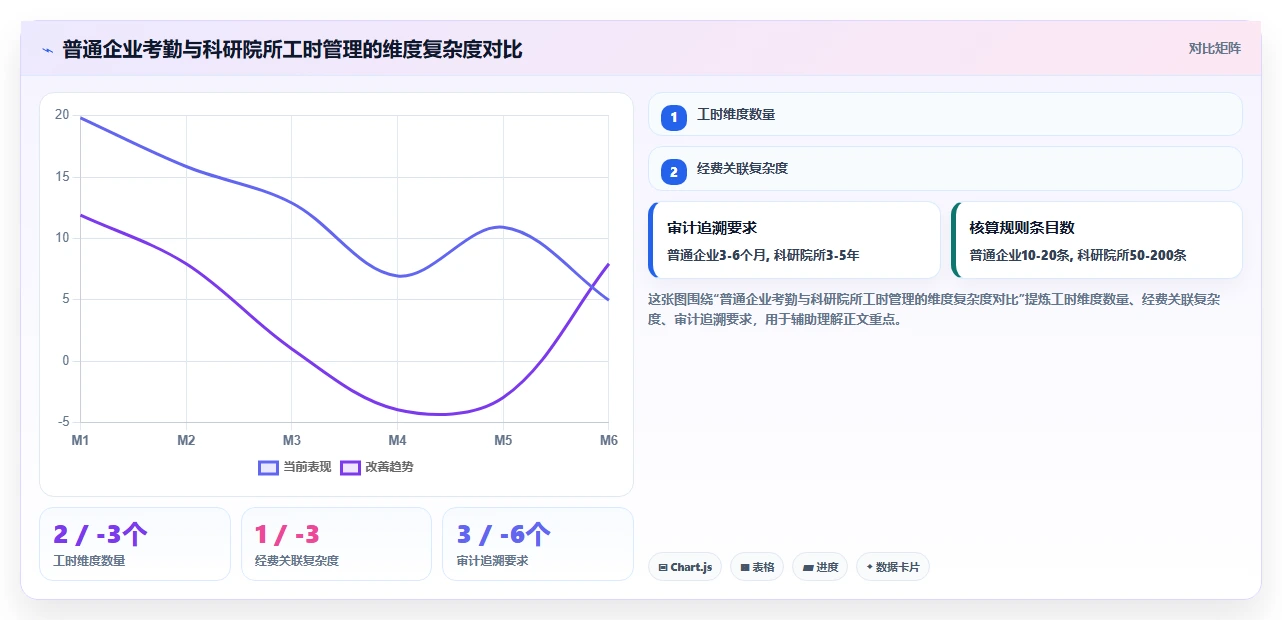Click the blue line's start point at M1
1282x620 pixels.
[81, 118]
